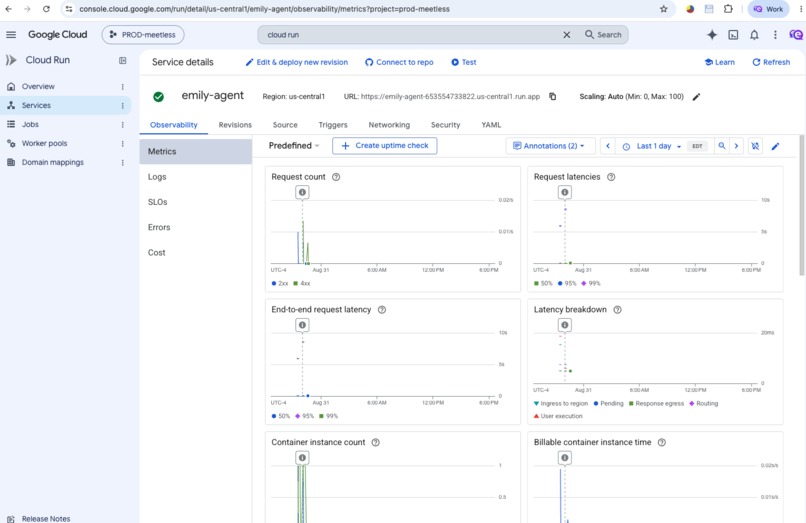Screen dimensions: 806x523
Task: Open more options next to Jobs
Action: [x=122, y=124]
